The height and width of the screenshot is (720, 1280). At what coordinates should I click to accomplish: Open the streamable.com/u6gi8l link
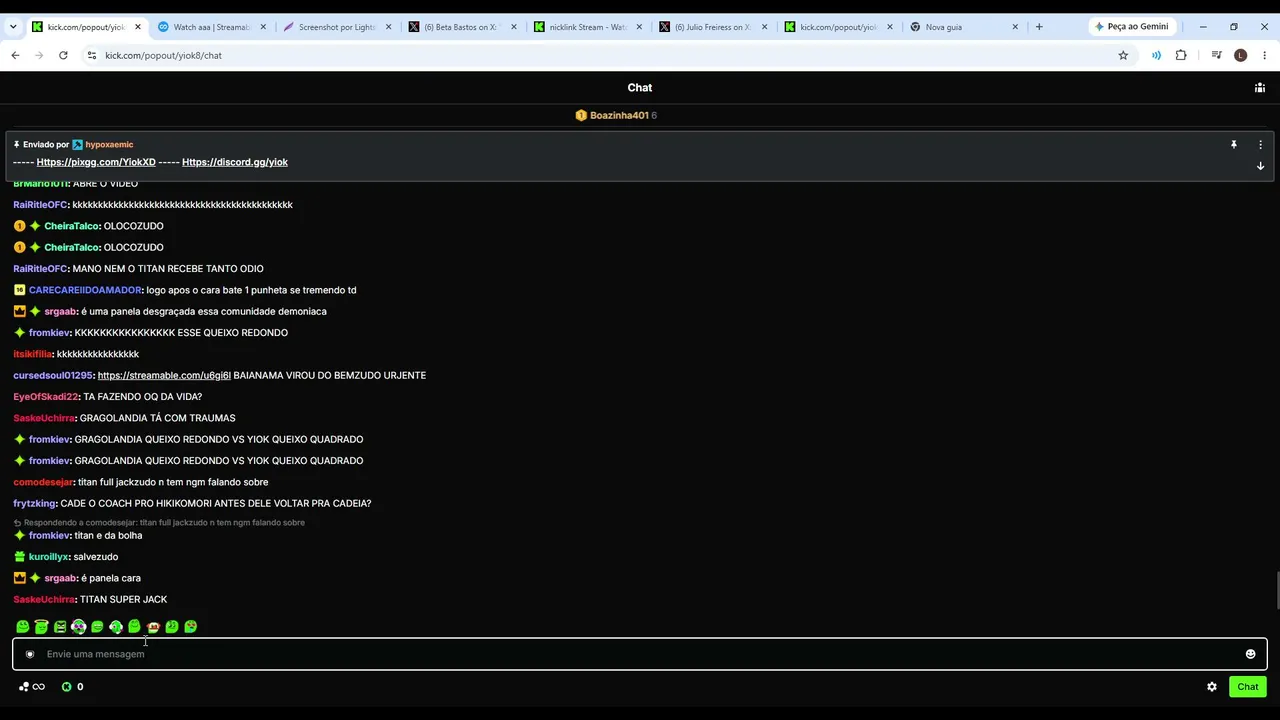pos(164,375)
